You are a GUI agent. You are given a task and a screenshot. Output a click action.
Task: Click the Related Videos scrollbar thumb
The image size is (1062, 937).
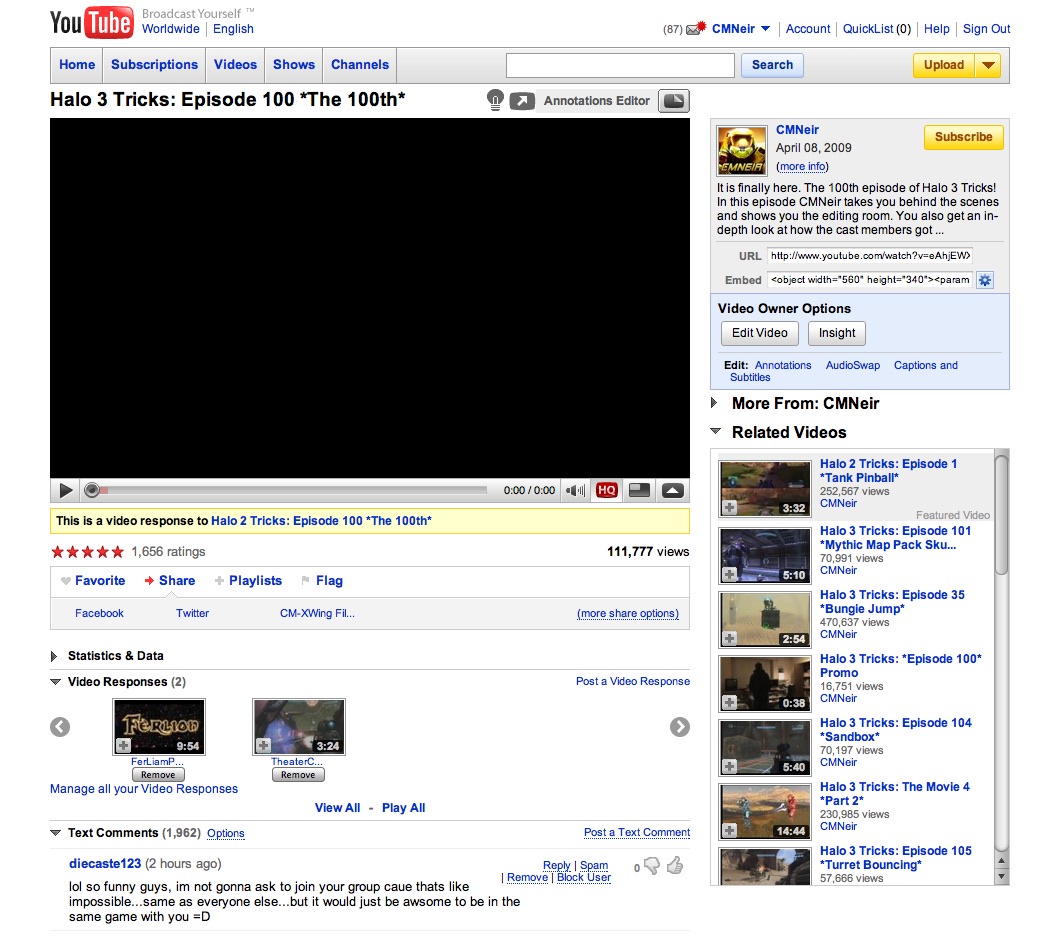[x=1001, y=515]
